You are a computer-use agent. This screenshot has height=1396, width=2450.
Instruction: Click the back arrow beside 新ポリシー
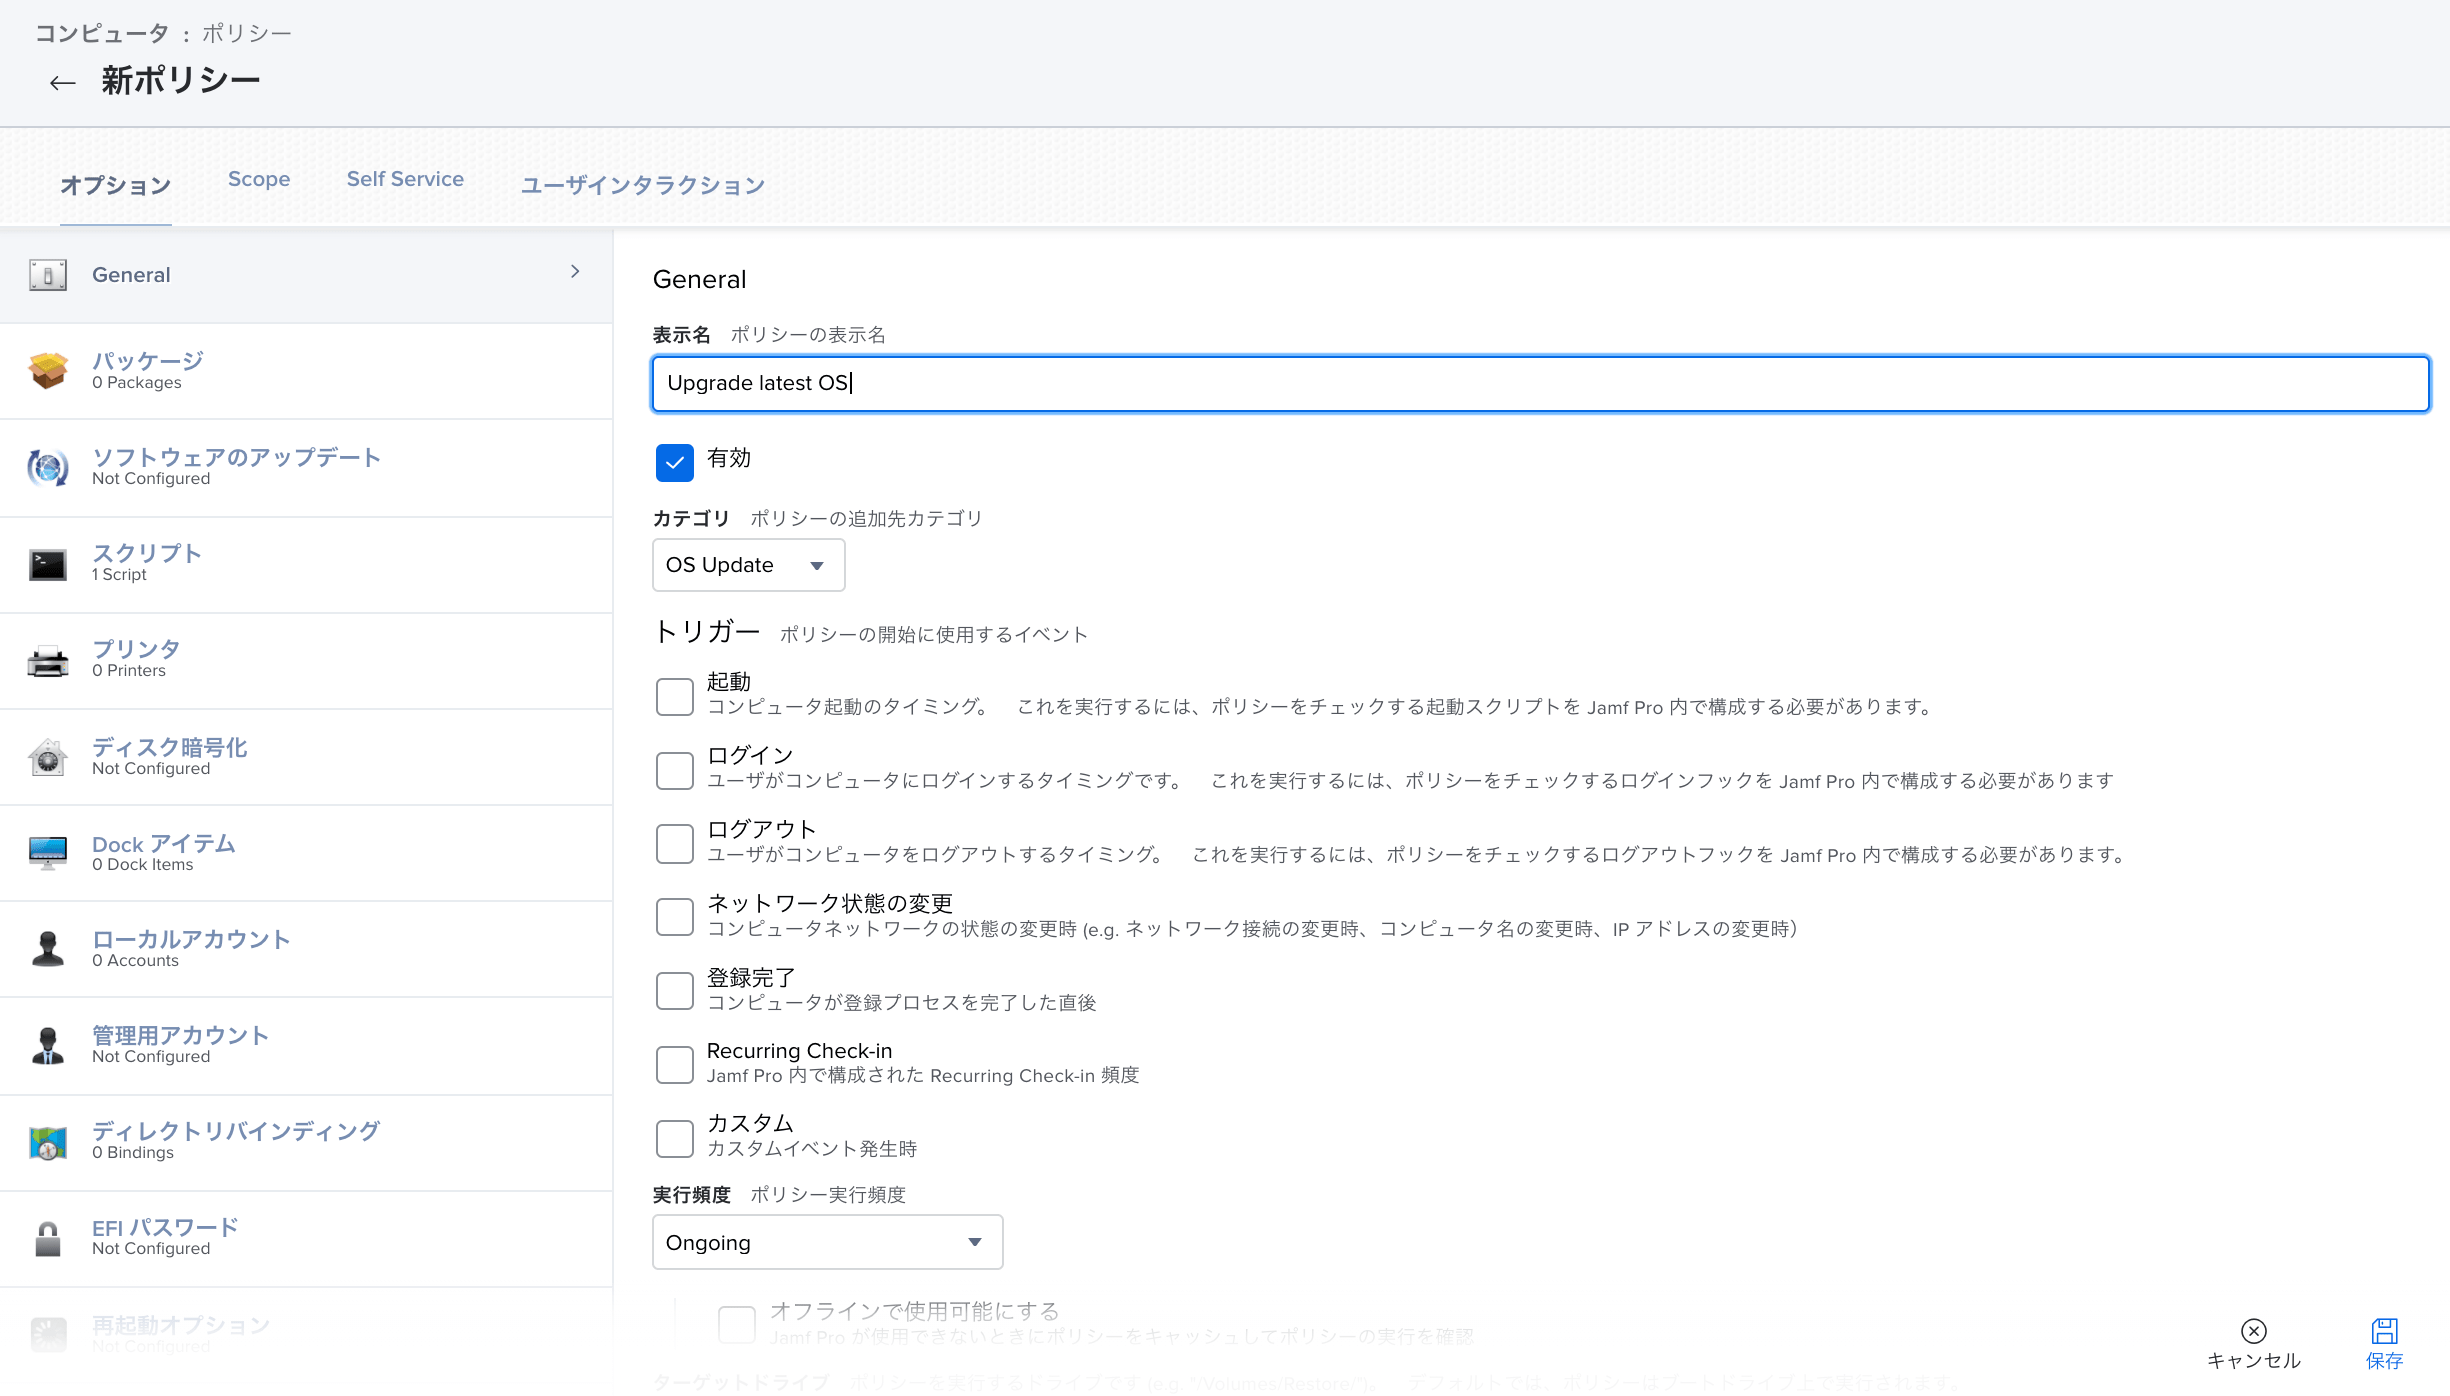tap(63, 83)
